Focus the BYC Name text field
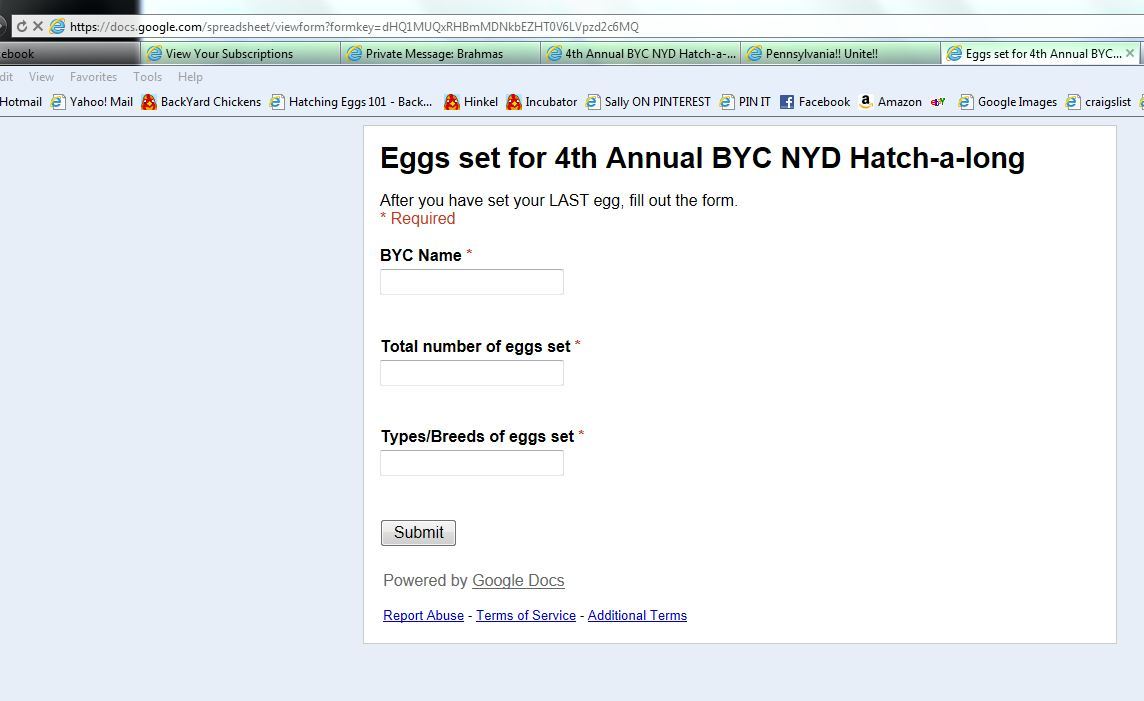Viewport: 1144px width, 701px height. pyautogui.click(x=472, y=282)
